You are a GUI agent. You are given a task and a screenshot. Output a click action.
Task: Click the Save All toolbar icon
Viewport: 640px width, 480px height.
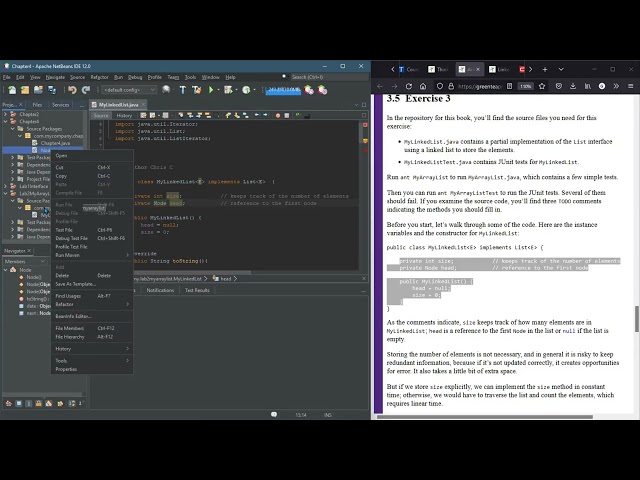[52, 90]
